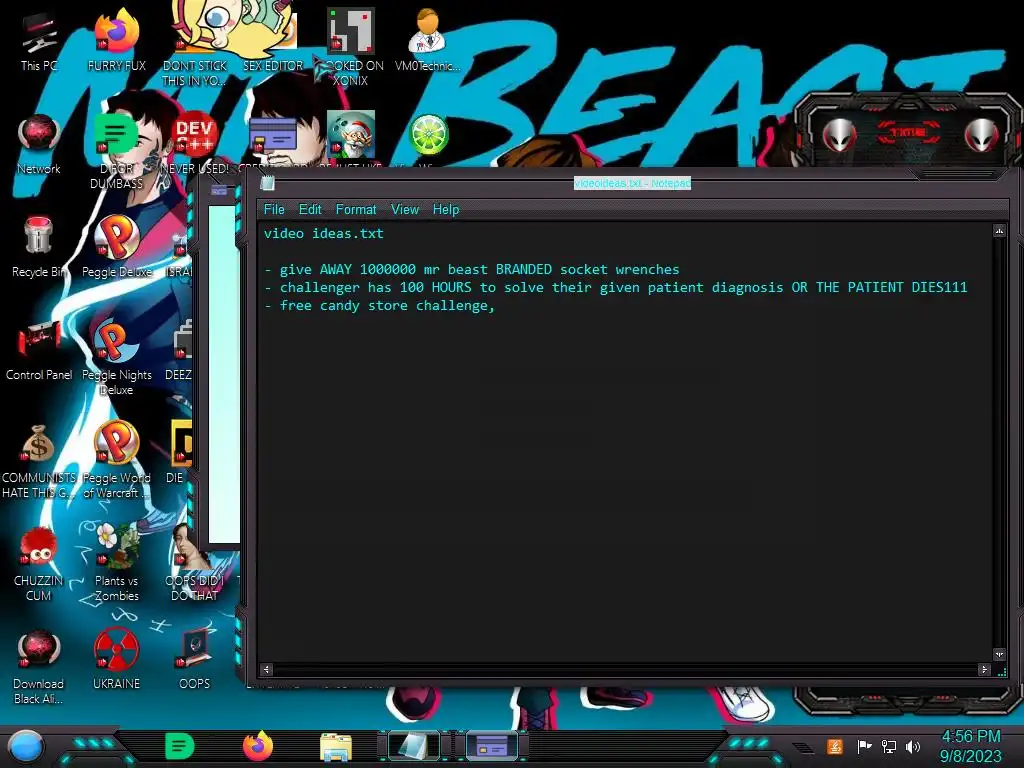Click the Notepad title bar notepad icon
The image size is (1024, 768).
point(267,184)
